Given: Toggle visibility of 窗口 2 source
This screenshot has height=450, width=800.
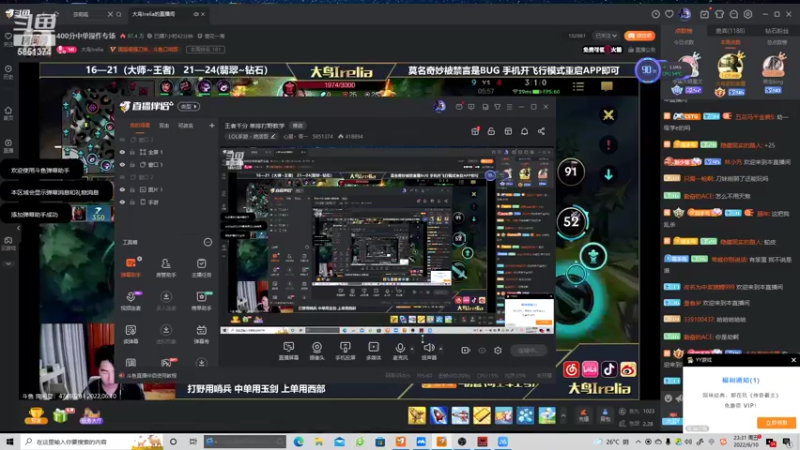Looking at the screenshot, I should click(x=122, y=177).
